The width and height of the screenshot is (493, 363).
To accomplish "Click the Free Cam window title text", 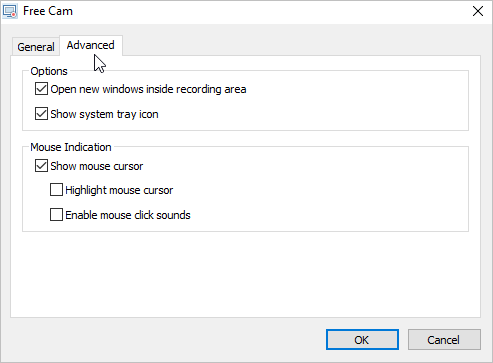I will coord(48,11).
